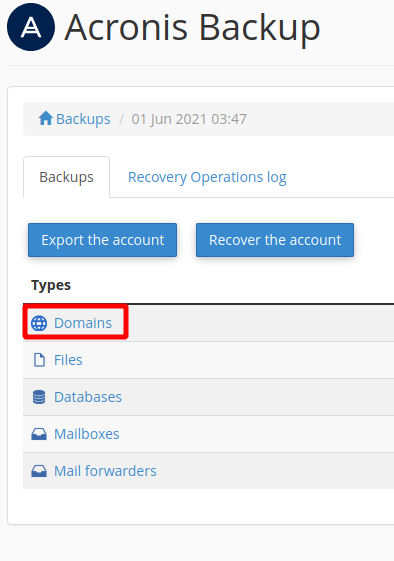Open the Mail forwarders backup type
This screenshot has height=561, width=394.
coord(105,471)
